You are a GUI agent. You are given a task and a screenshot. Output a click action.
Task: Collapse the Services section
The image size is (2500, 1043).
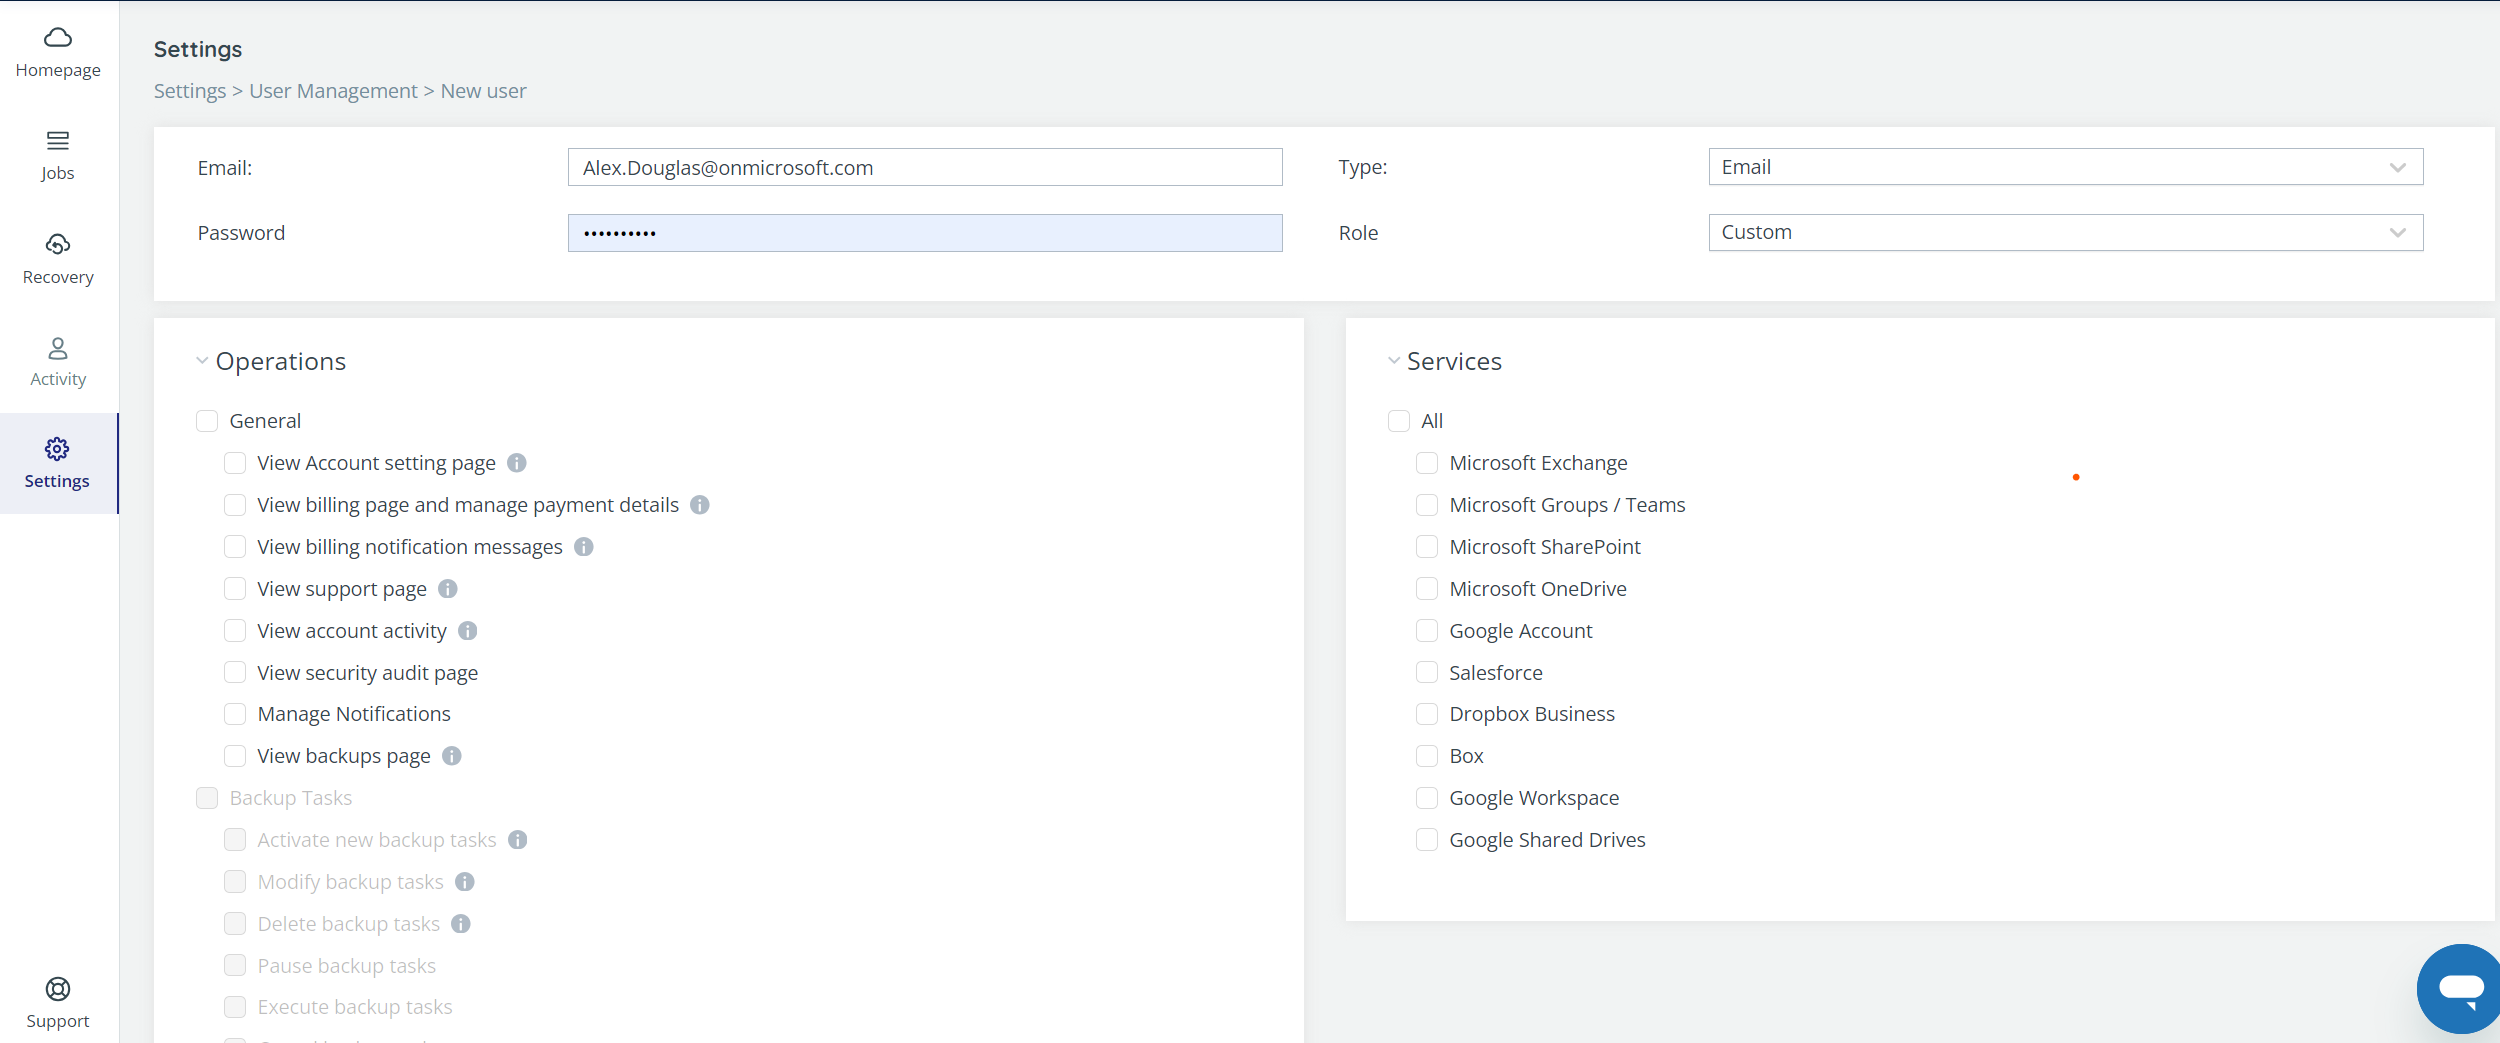pyautogui.click(x=1394, y=361)
